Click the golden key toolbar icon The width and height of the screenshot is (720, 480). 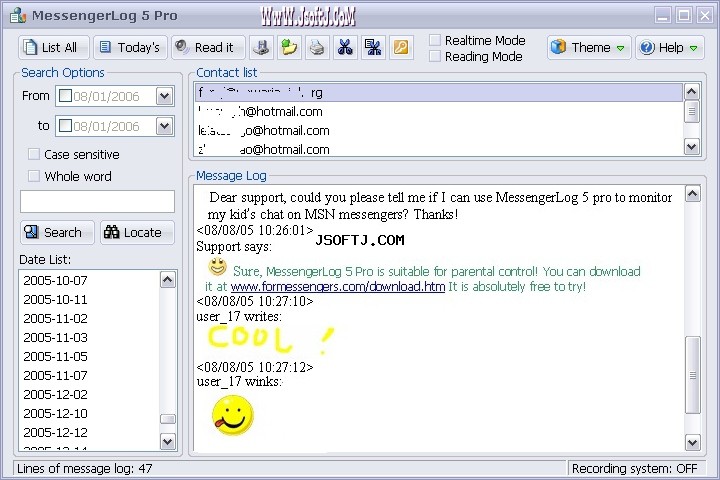click(401, 47)
